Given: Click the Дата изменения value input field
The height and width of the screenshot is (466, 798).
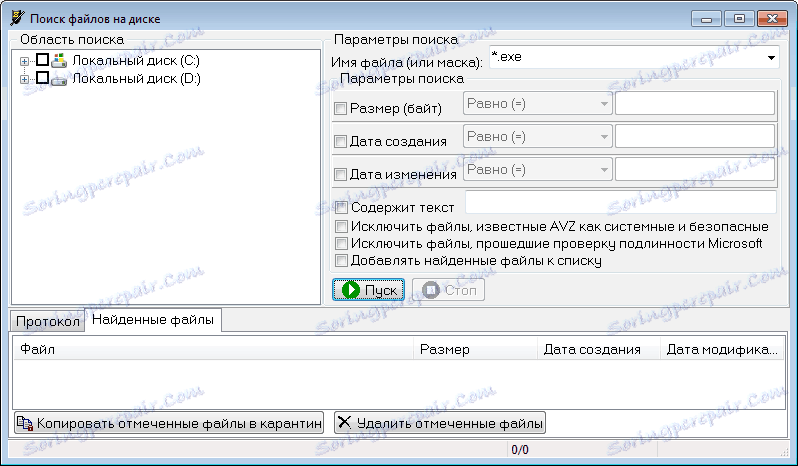Looking at the screenshot, I should point(695,170).
